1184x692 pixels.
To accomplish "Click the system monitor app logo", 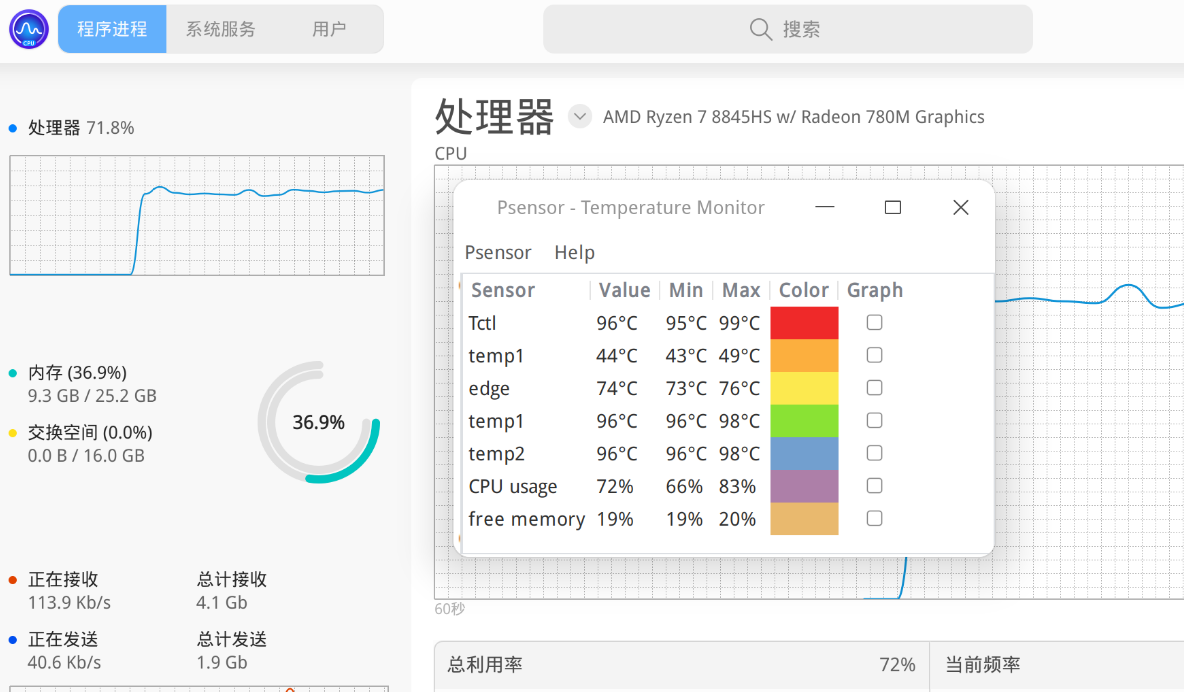I will point(29,29).
